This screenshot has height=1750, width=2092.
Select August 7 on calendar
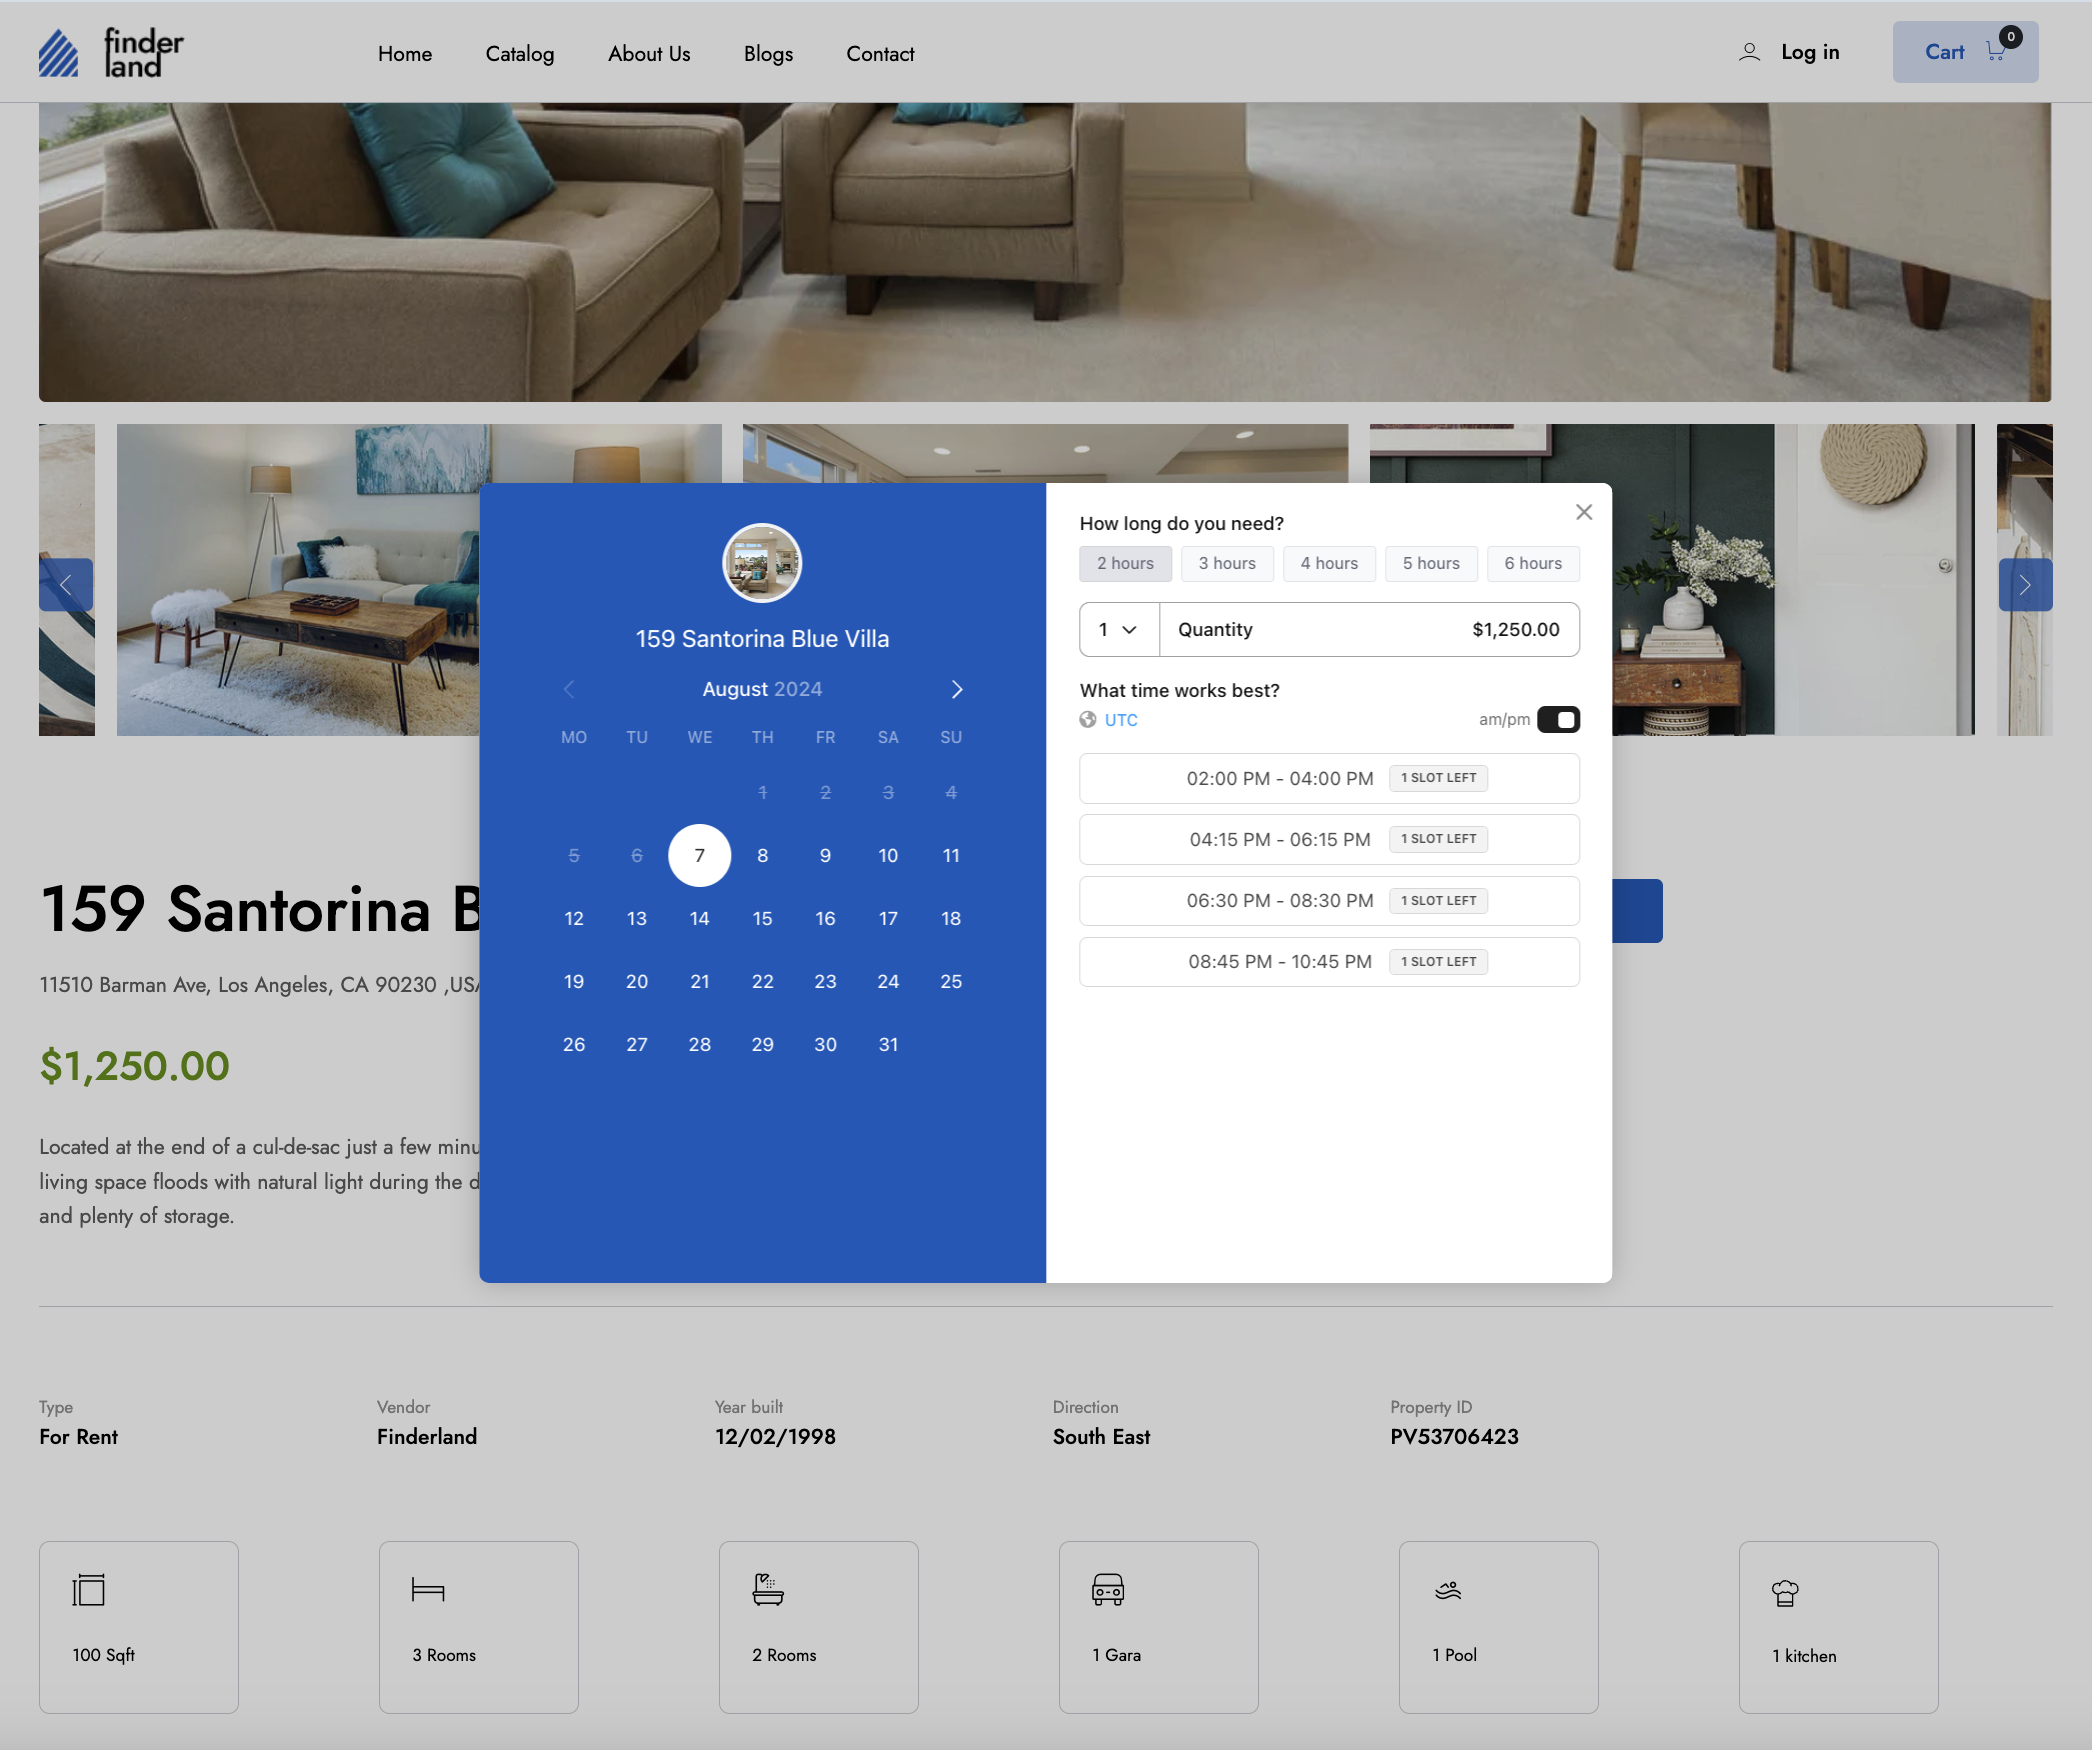click(699, 855)
